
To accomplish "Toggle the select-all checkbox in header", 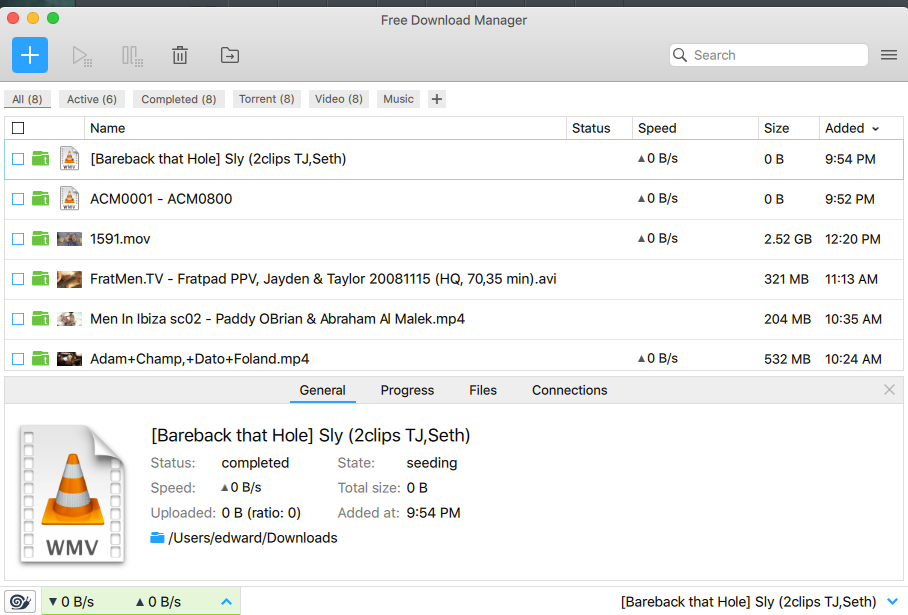I will tap(18, 128).
